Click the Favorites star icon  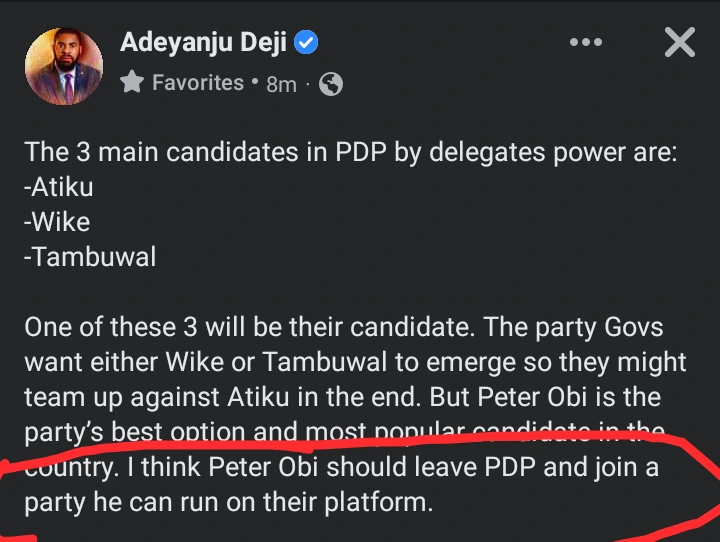[132, 84]
